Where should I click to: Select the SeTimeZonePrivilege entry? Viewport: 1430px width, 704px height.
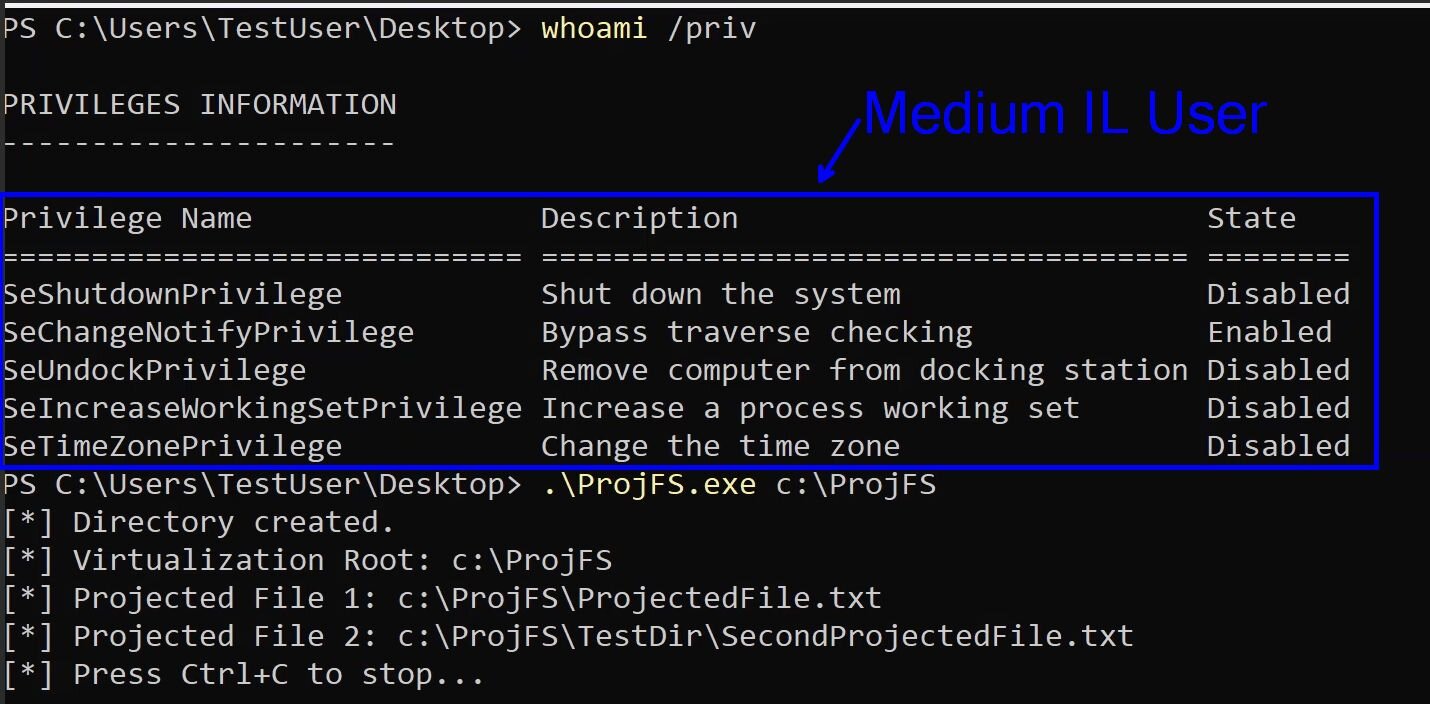coord(172,446)
